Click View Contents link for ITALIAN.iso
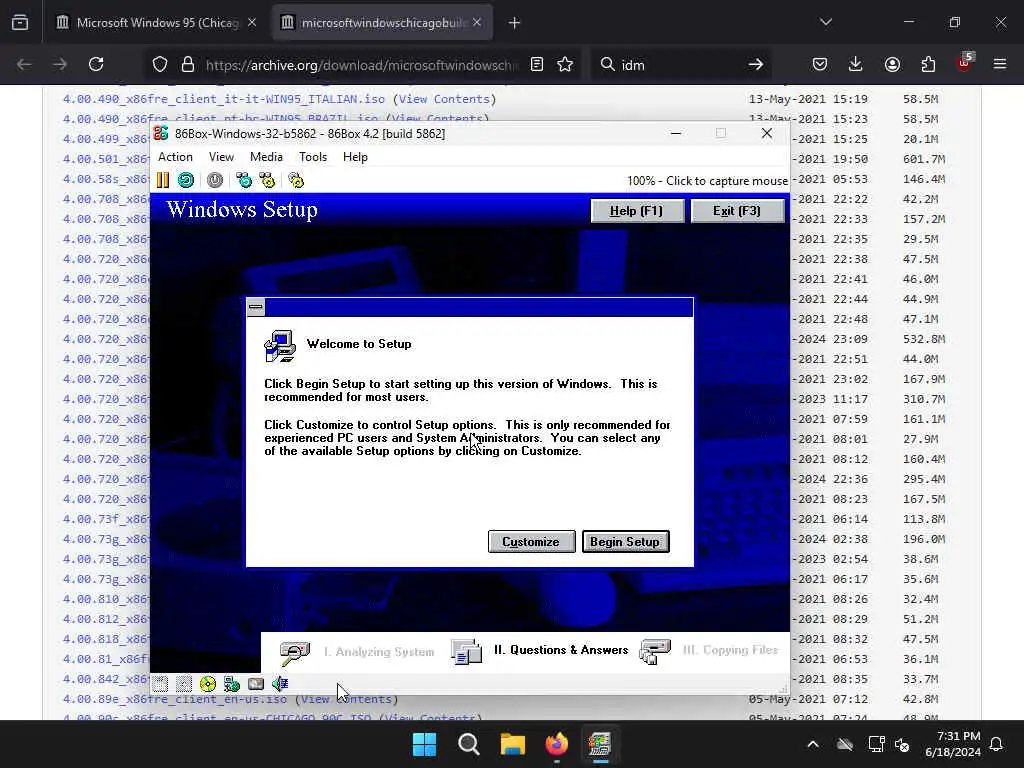The image size is (1024, 768). 444,99
